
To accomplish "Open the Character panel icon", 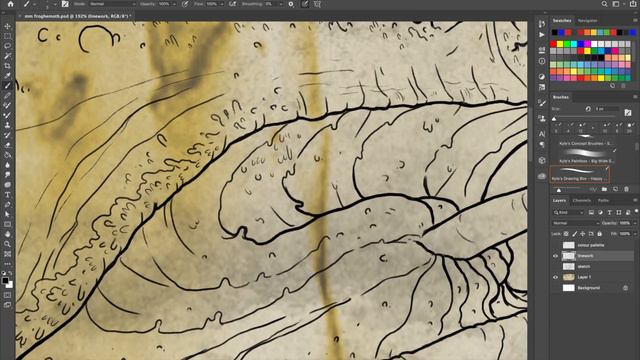I will [x=542, y=134].
